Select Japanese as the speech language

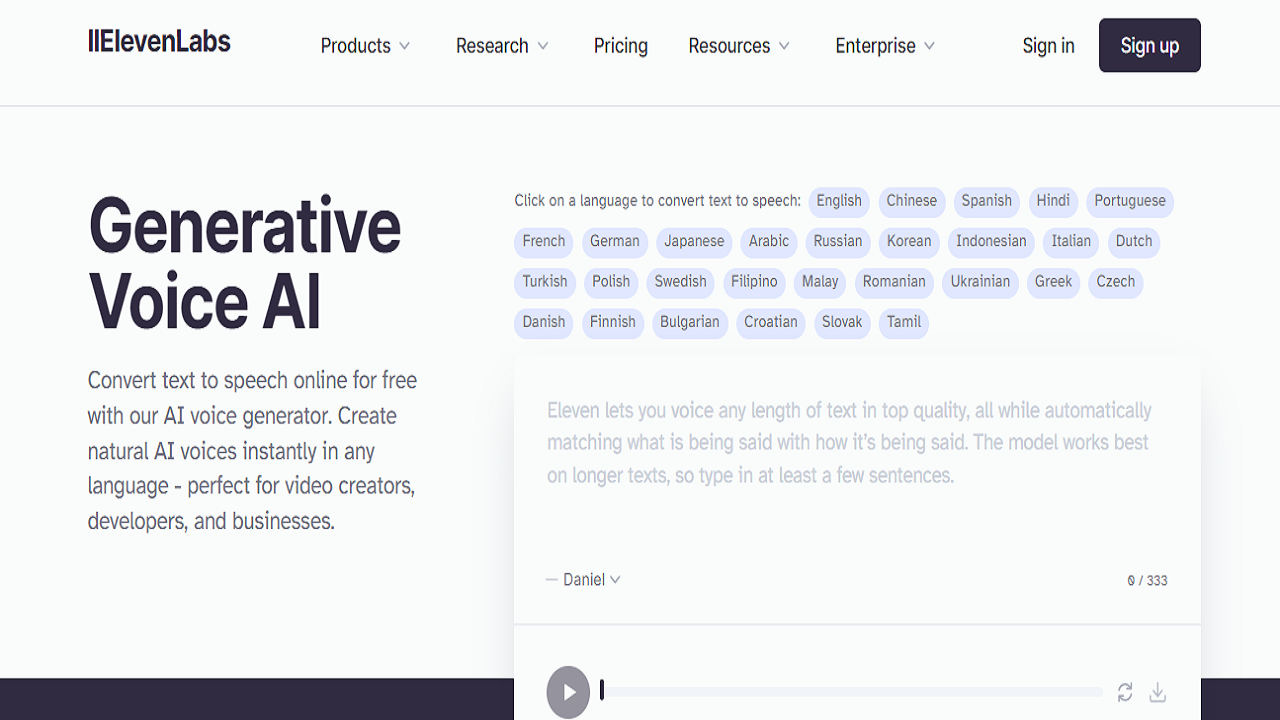[694, 241]
